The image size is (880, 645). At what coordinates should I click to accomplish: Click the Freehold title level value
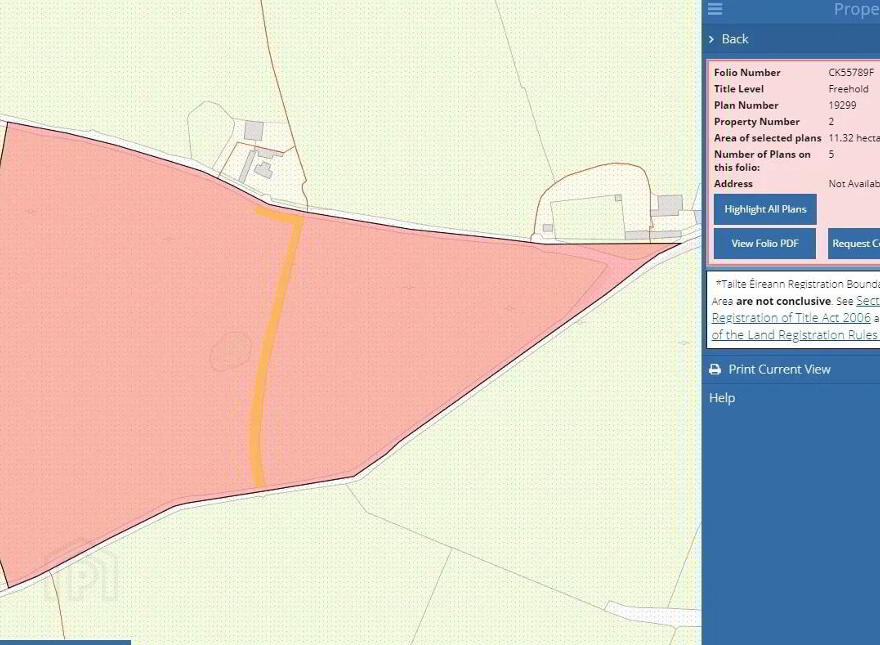pos(848,89)
